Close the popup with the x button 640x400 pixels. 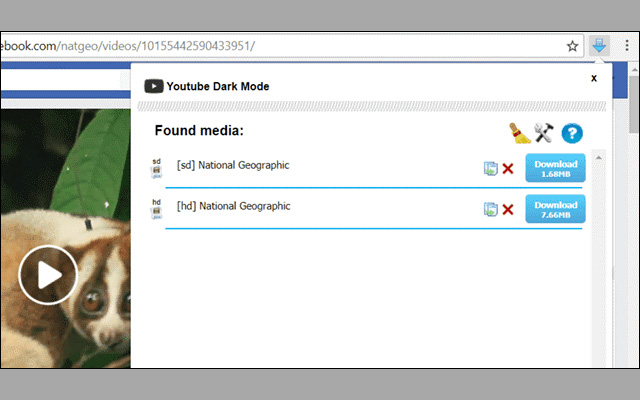pyautogui.click(x=594, y=77)
